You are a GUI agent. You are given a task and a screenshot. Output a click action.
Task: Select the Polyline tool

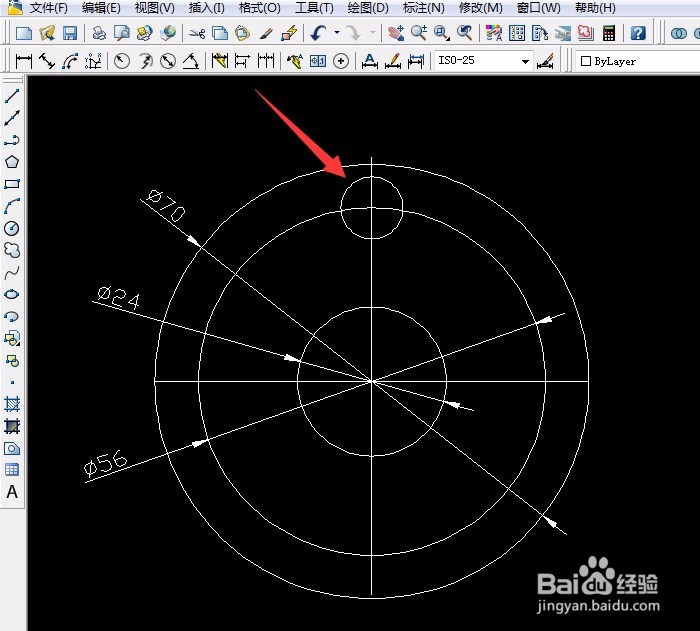pyautogui.click(x=12, y=140)
